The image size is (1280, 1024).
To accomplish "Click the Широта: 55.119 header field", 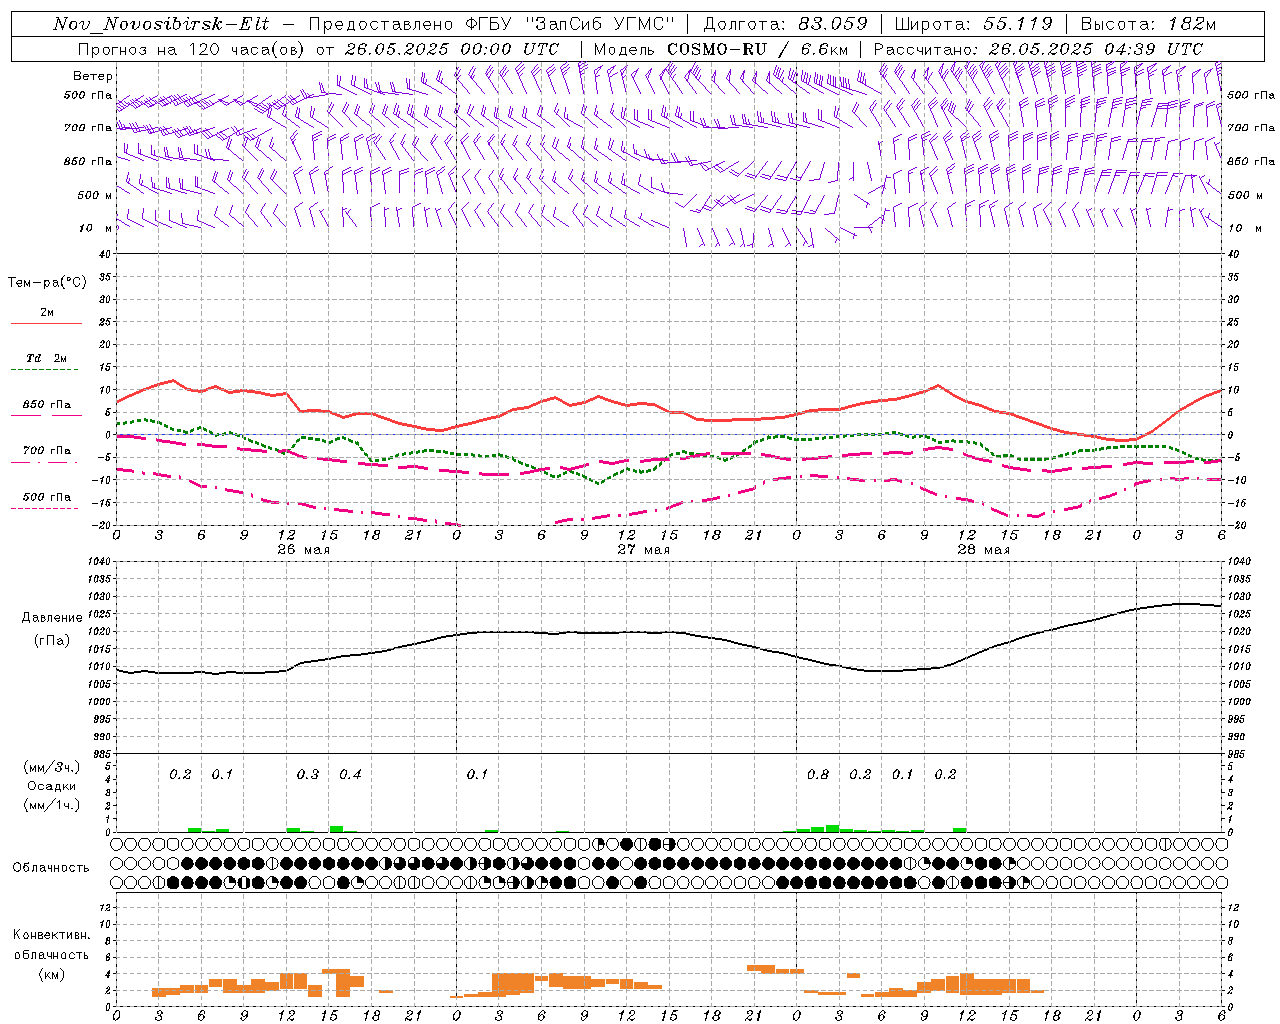I will (x=973, y=24).
